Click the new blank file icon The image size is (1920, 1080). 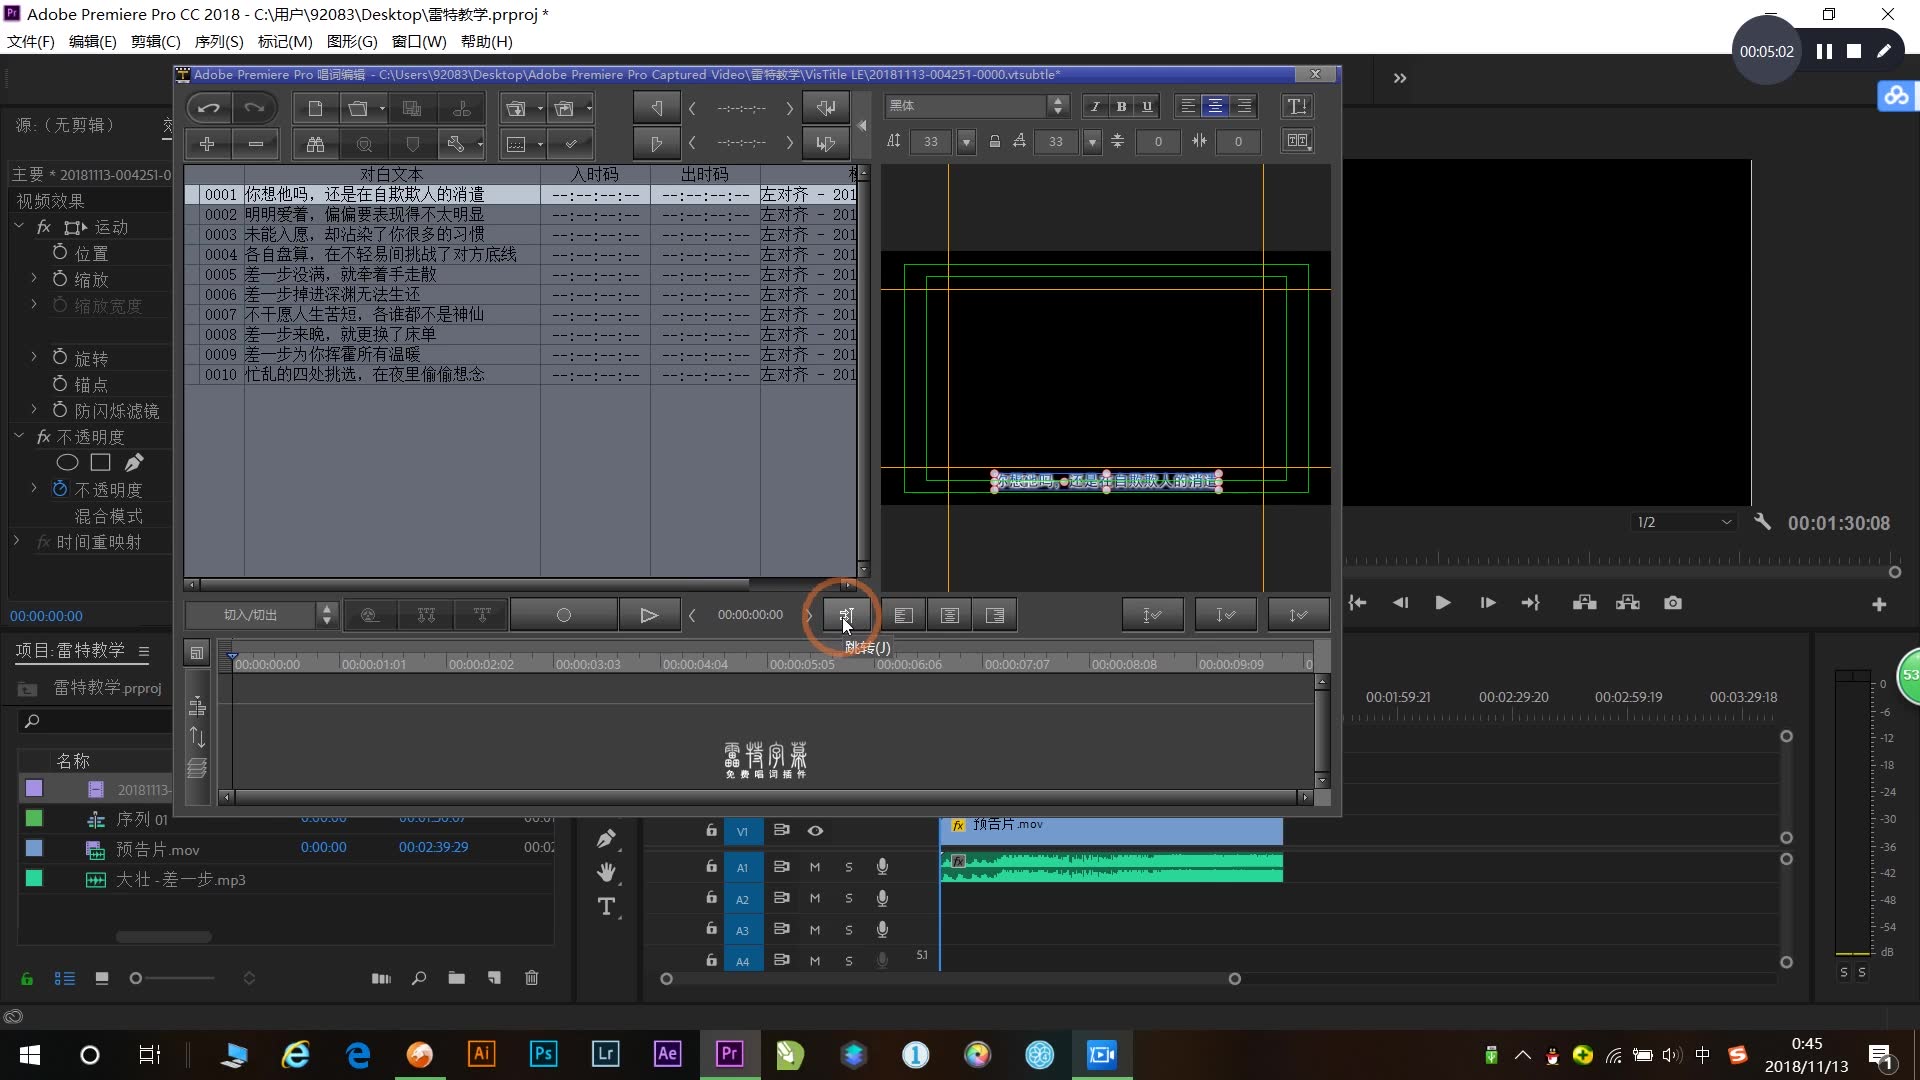point(315,108)
